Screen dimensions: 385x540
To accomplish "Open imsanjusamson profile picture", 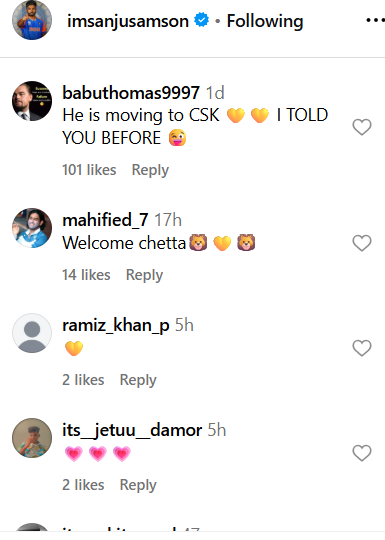I will (32, 20).
